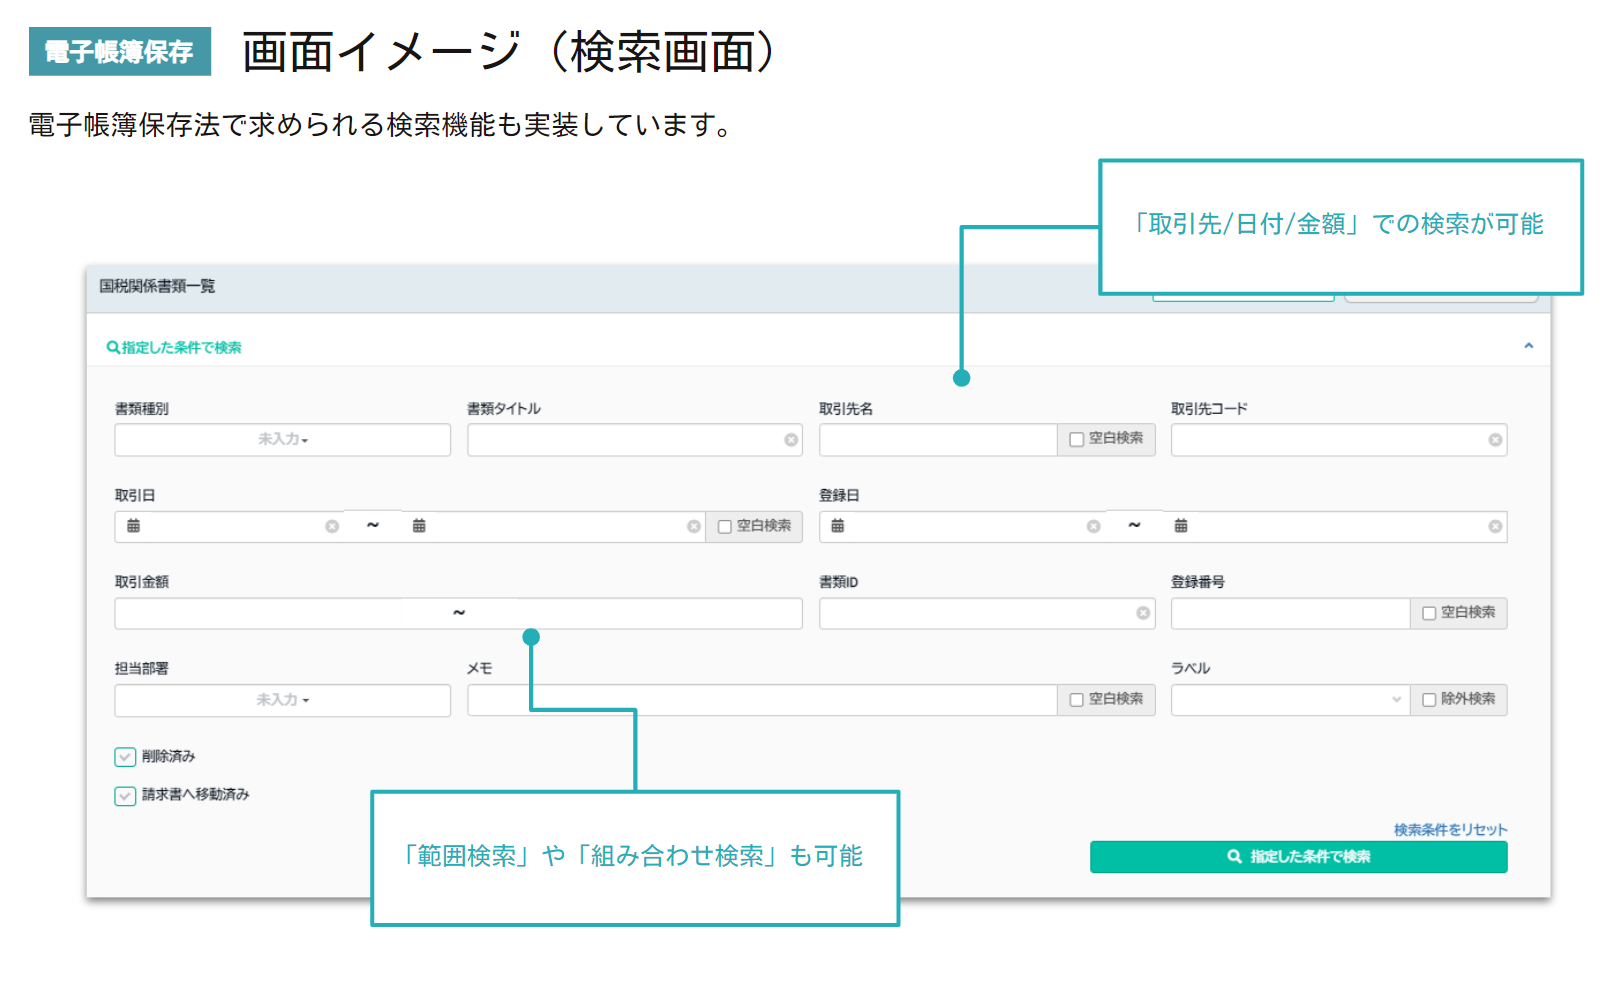Screen dimensions: 1603x982
Task: Click the 指定した条件で検索 panel header
Action: 175,348
